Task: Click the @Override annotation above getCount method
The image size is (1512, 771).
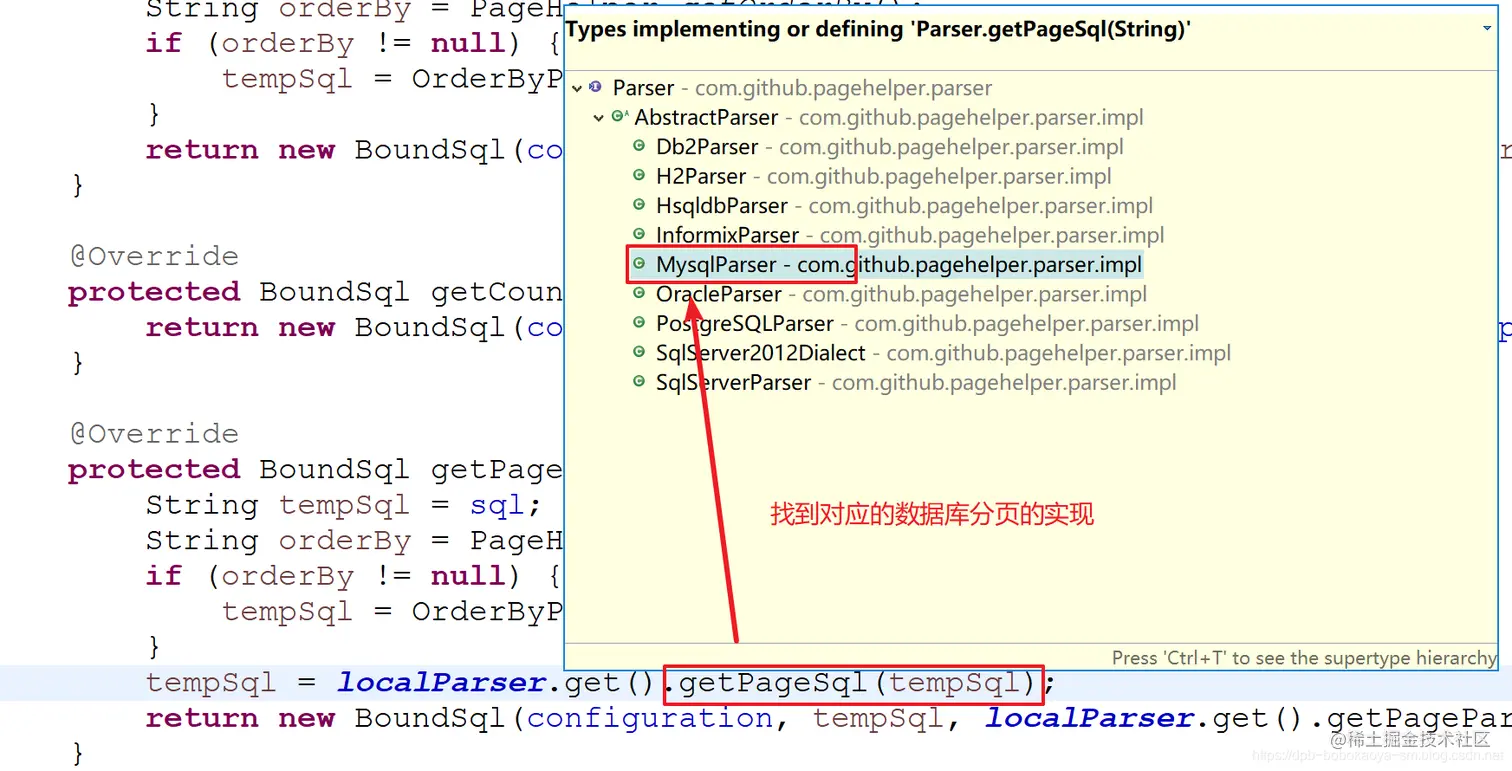Action: 154,256
